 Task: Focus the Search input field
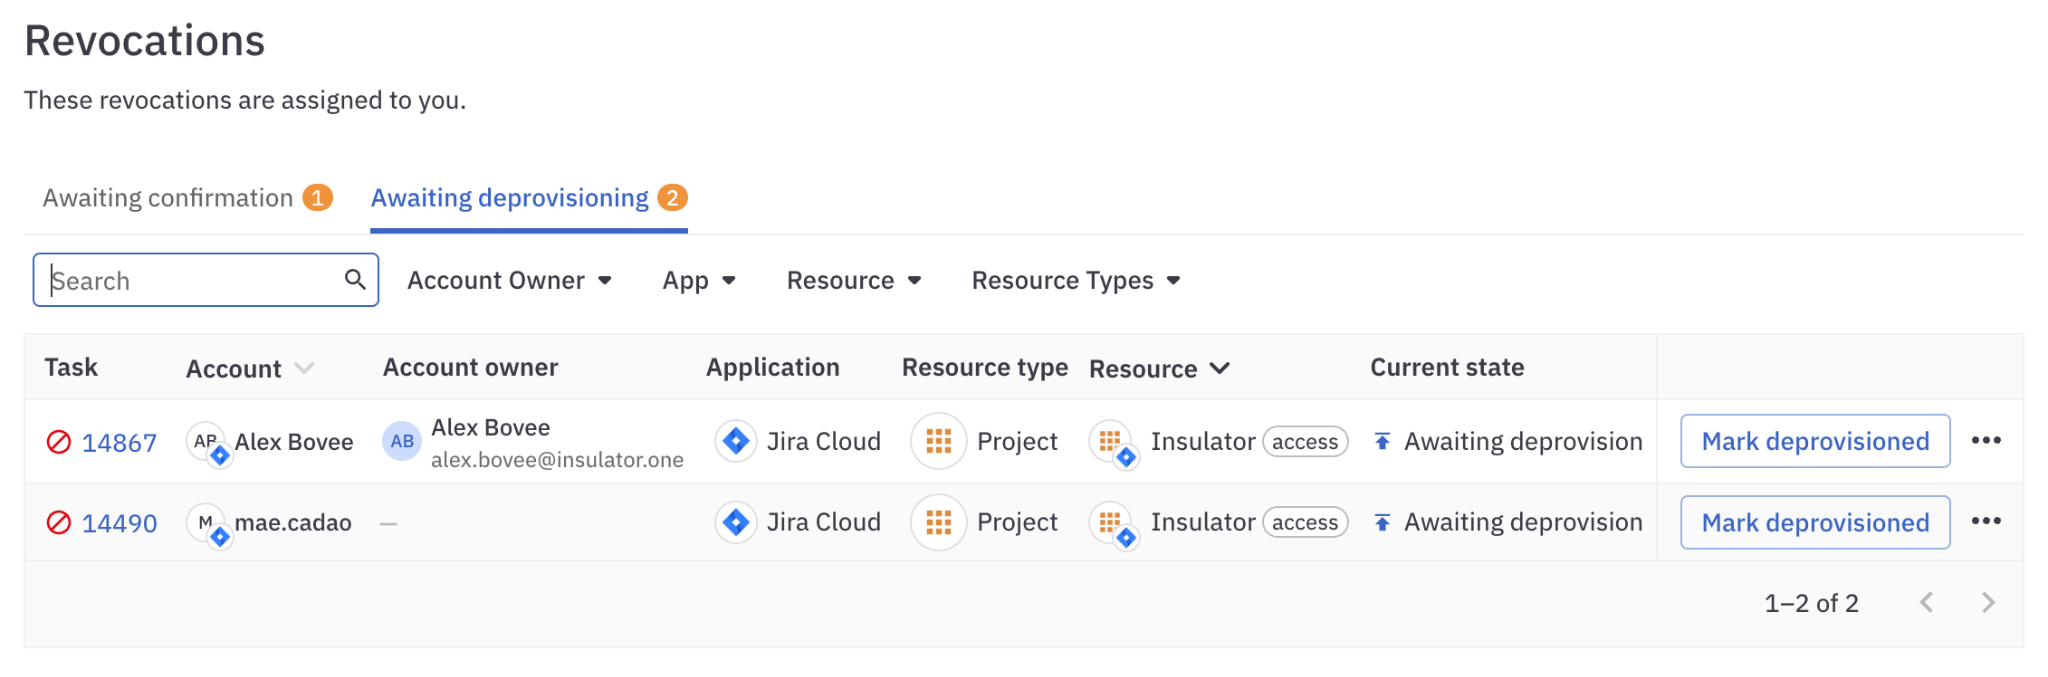pos(190,281)
